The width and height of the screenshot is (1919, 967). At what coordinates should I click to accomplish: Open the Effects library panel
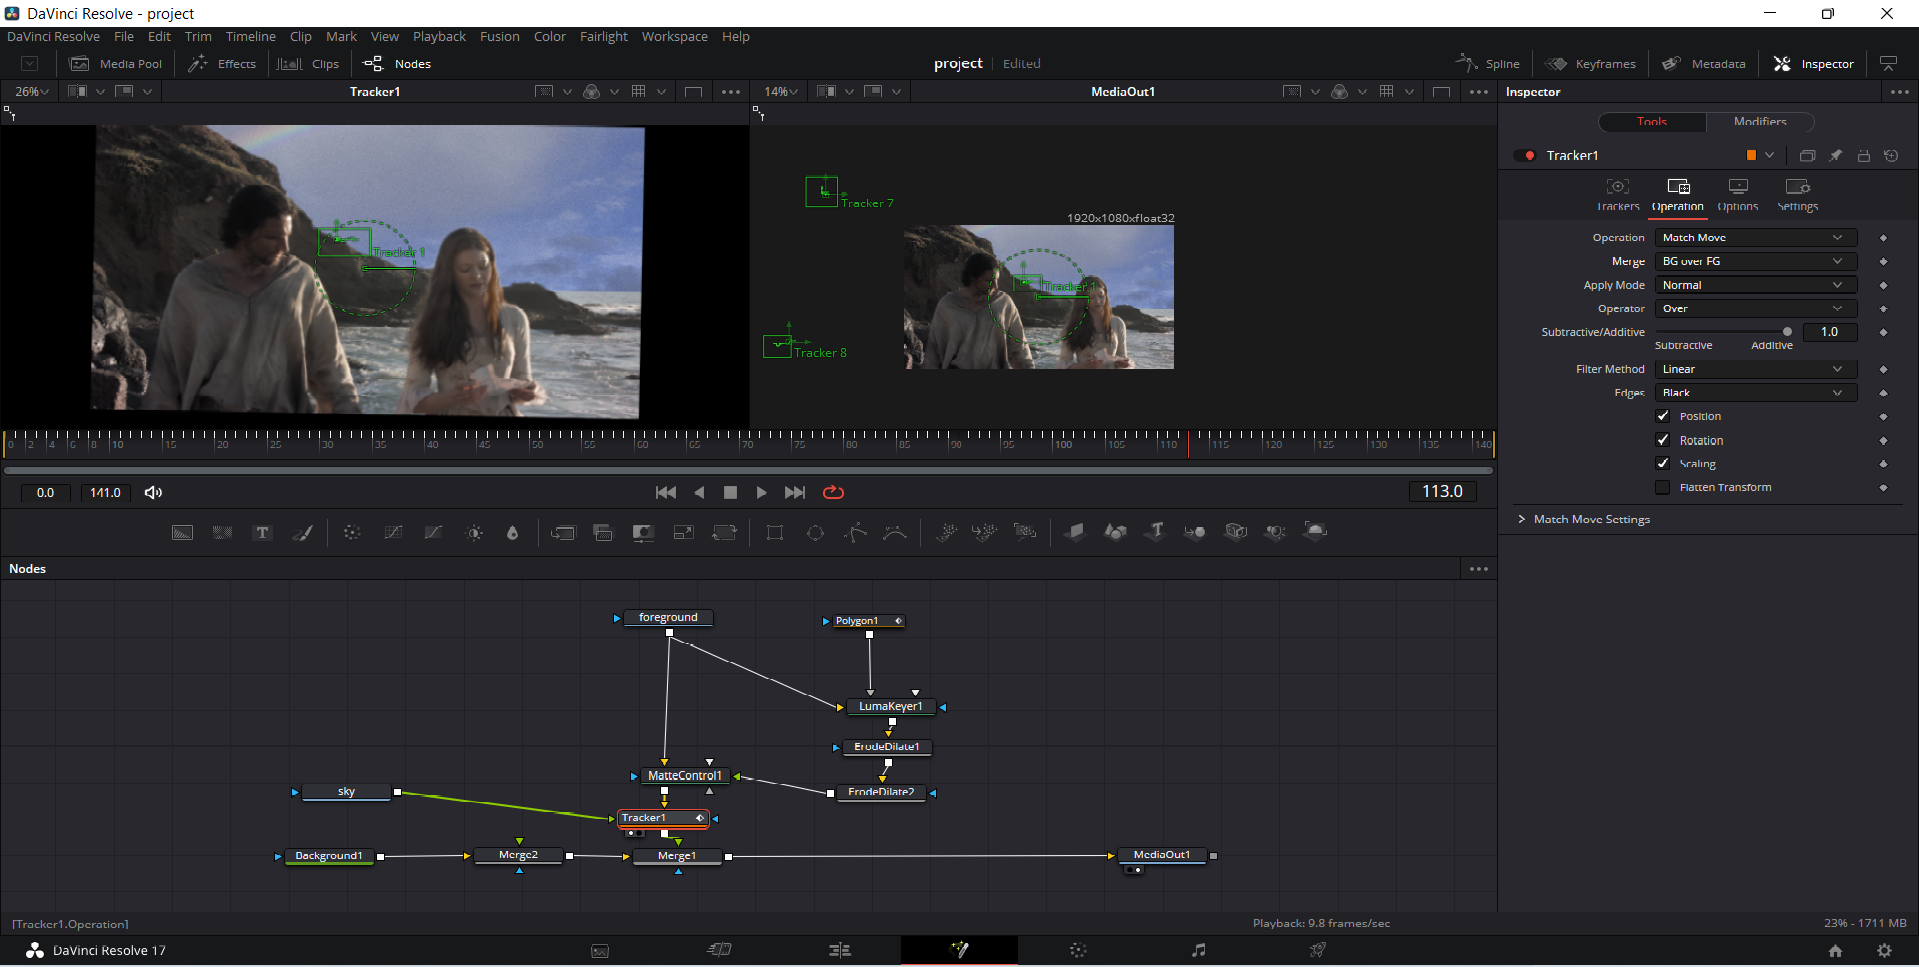pyautogui.click(x=222, y=63)
